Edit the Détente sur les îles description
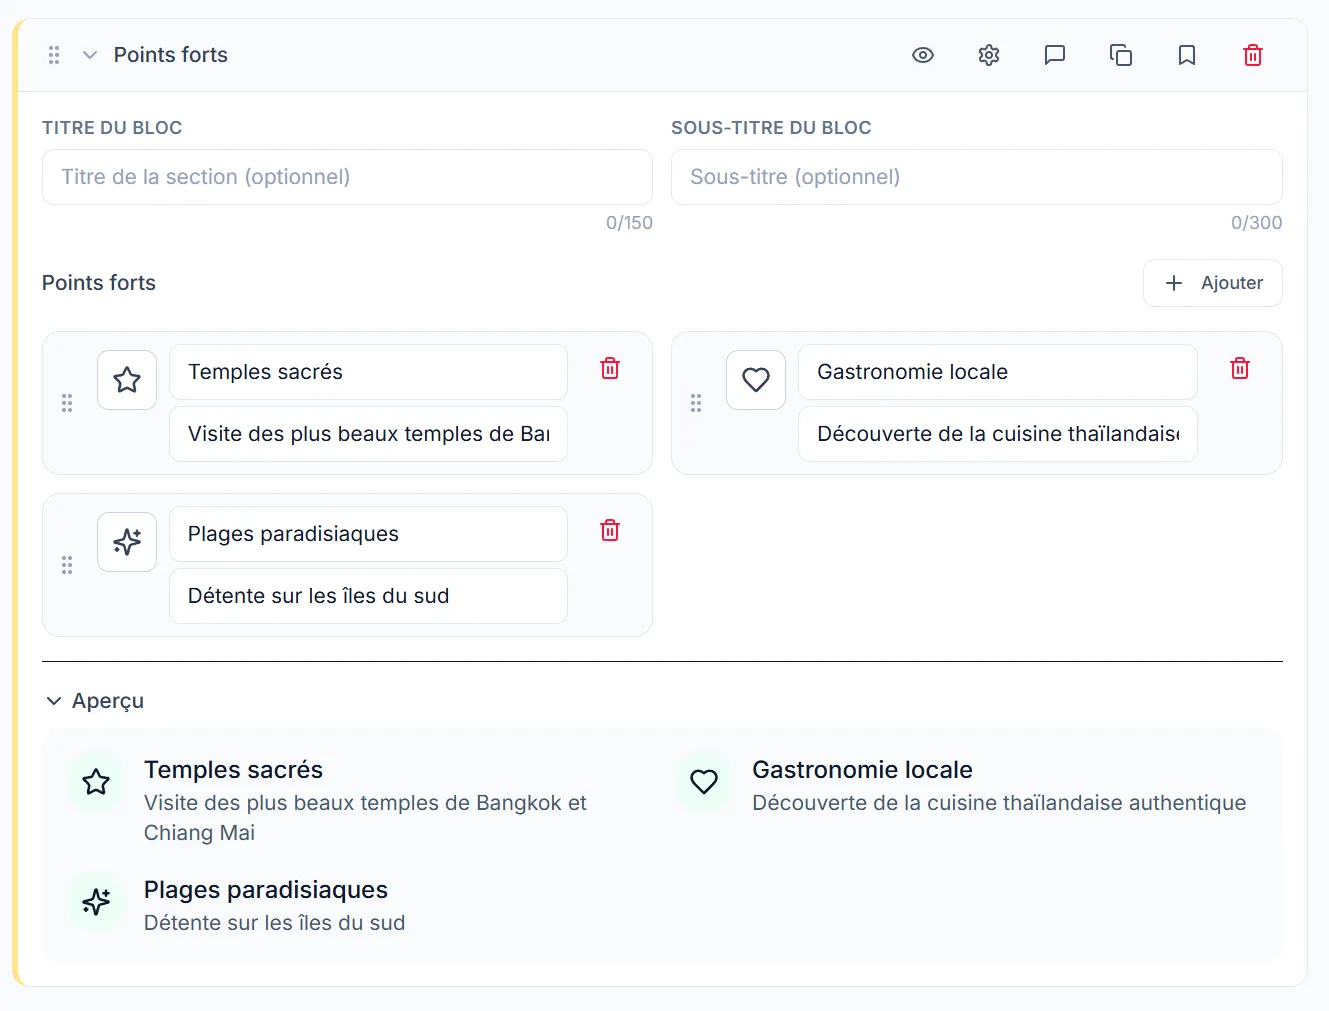Viewport: 1329px width, 1011px height. [368, 596]
